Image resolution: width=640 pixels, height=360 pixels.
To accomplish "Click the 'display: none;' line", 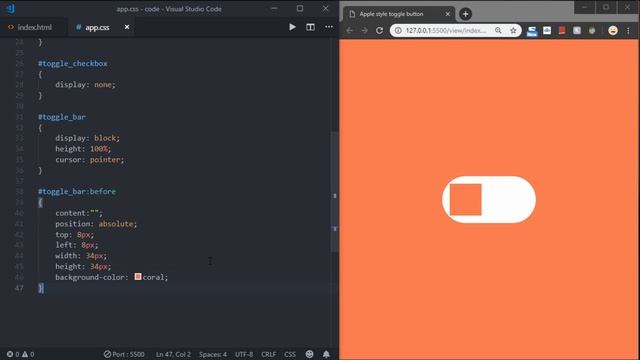I will coord(85,85).
